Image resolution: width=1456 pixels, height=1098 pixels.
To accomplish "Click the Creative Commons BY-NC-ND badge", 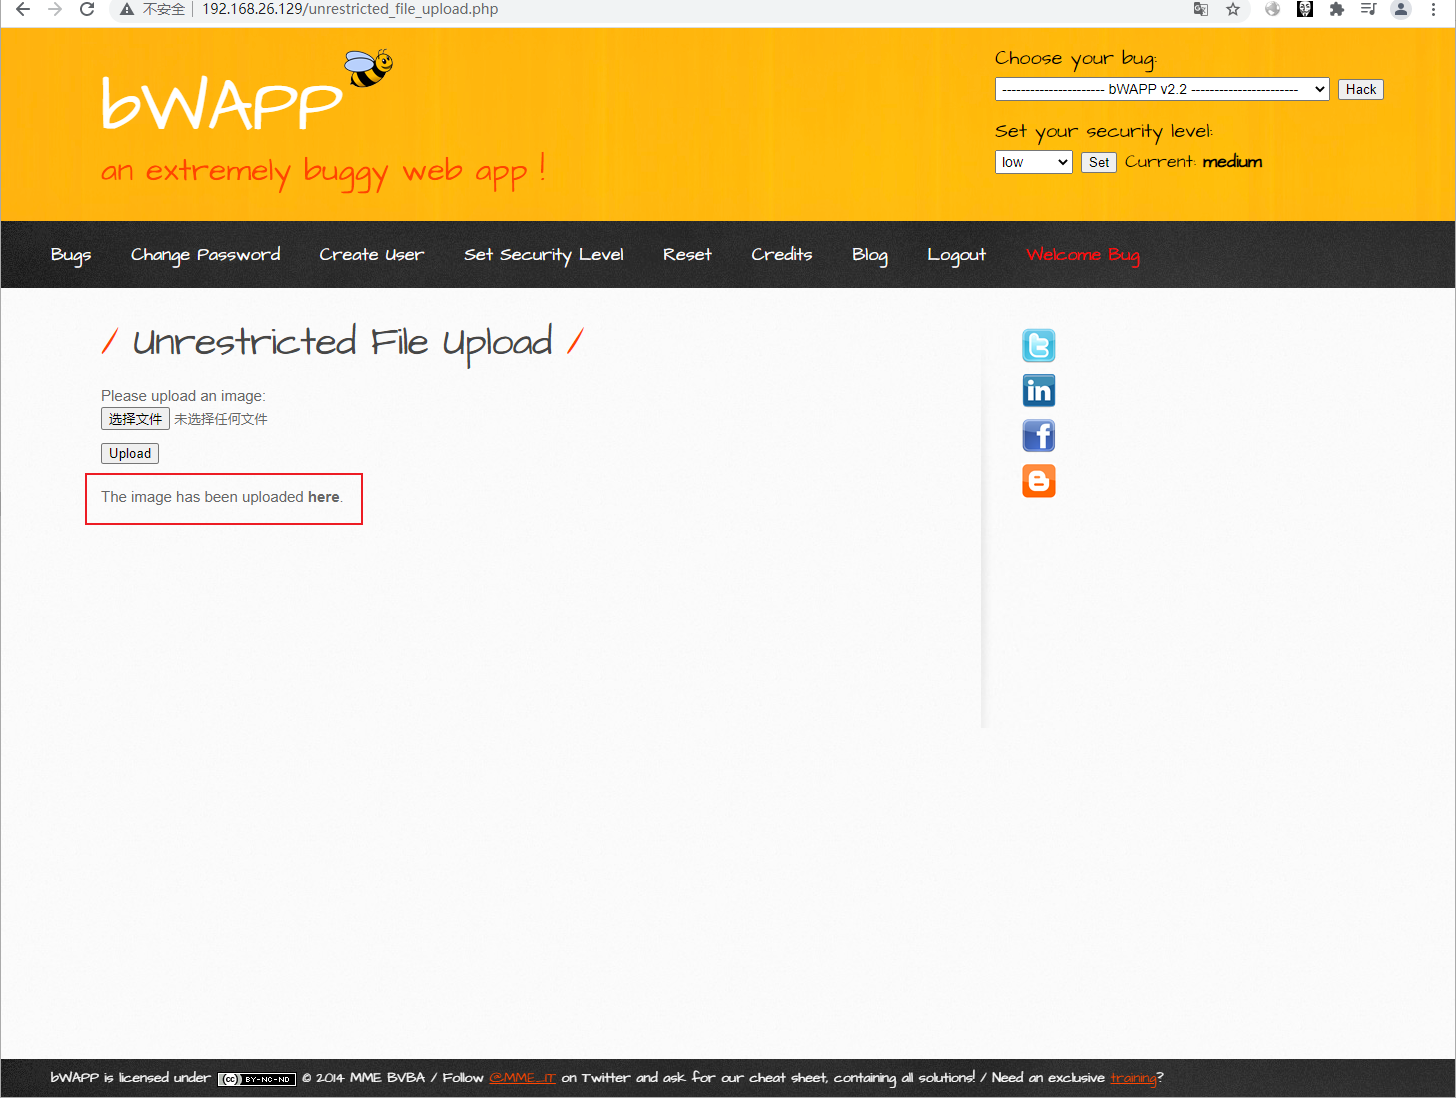I will 257,1079.
